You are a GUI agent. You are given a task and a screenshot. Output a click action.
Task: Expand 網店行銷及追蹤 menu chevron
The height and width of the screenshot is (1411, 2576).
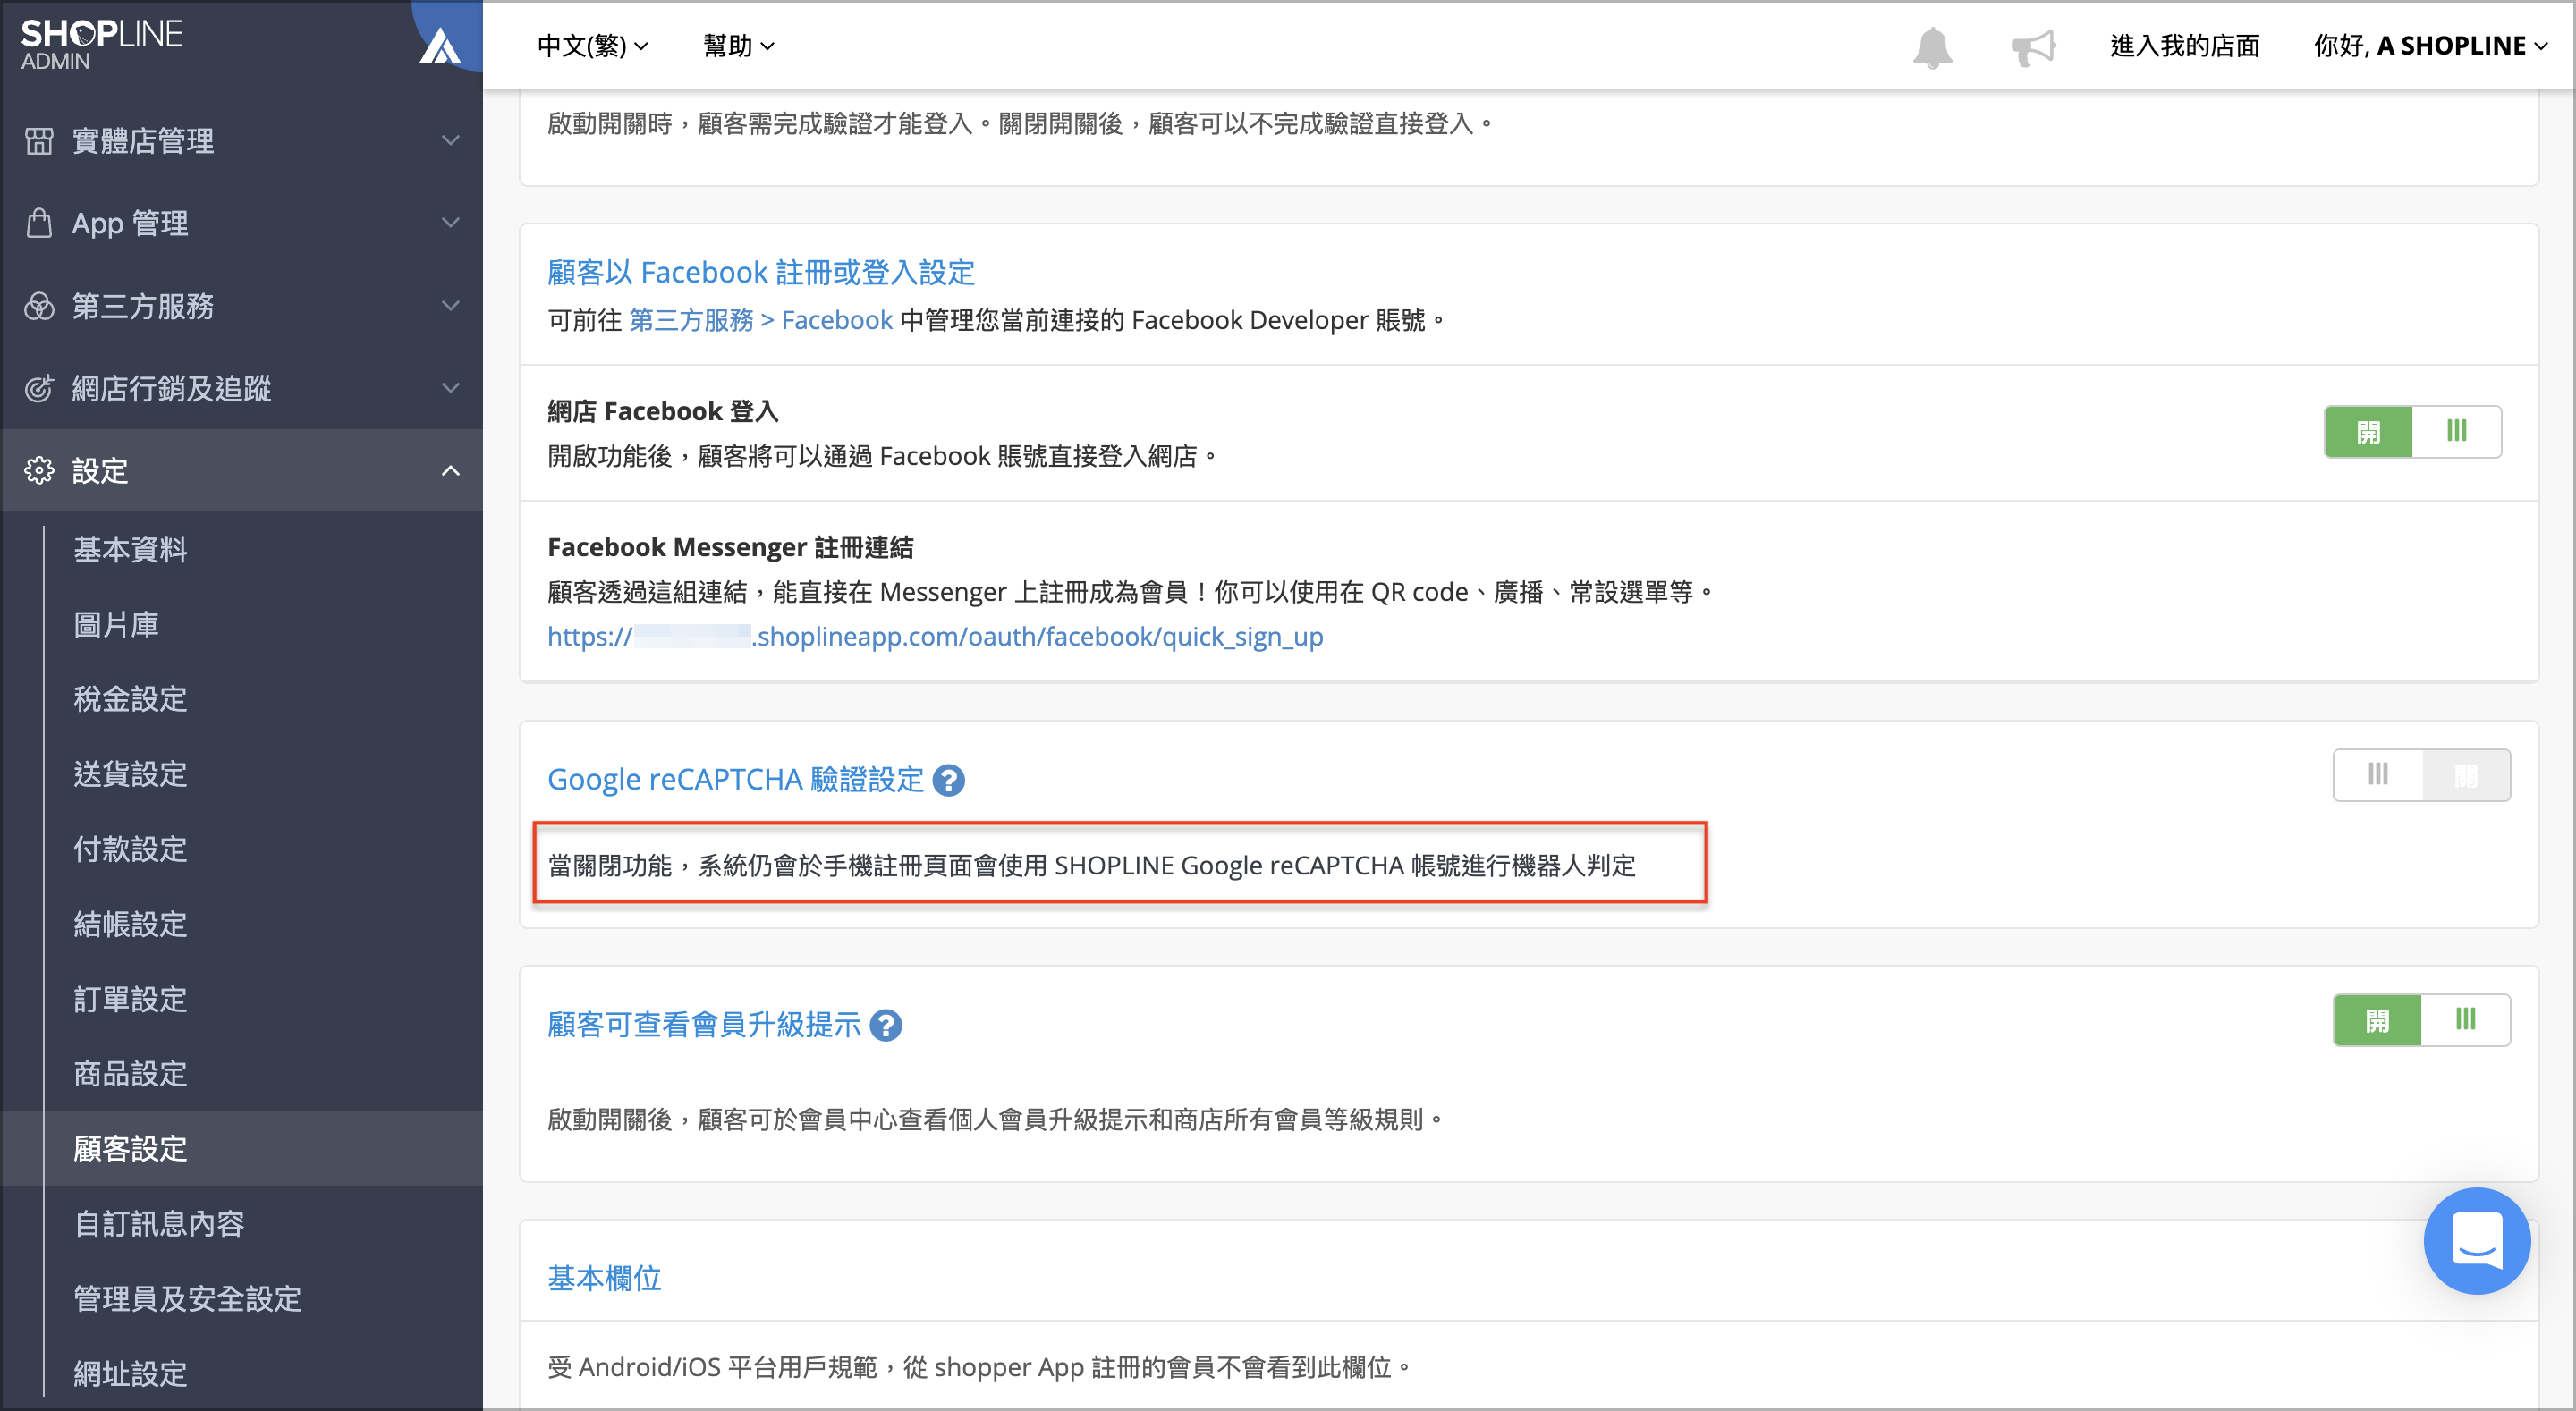[x=451, y=388]
